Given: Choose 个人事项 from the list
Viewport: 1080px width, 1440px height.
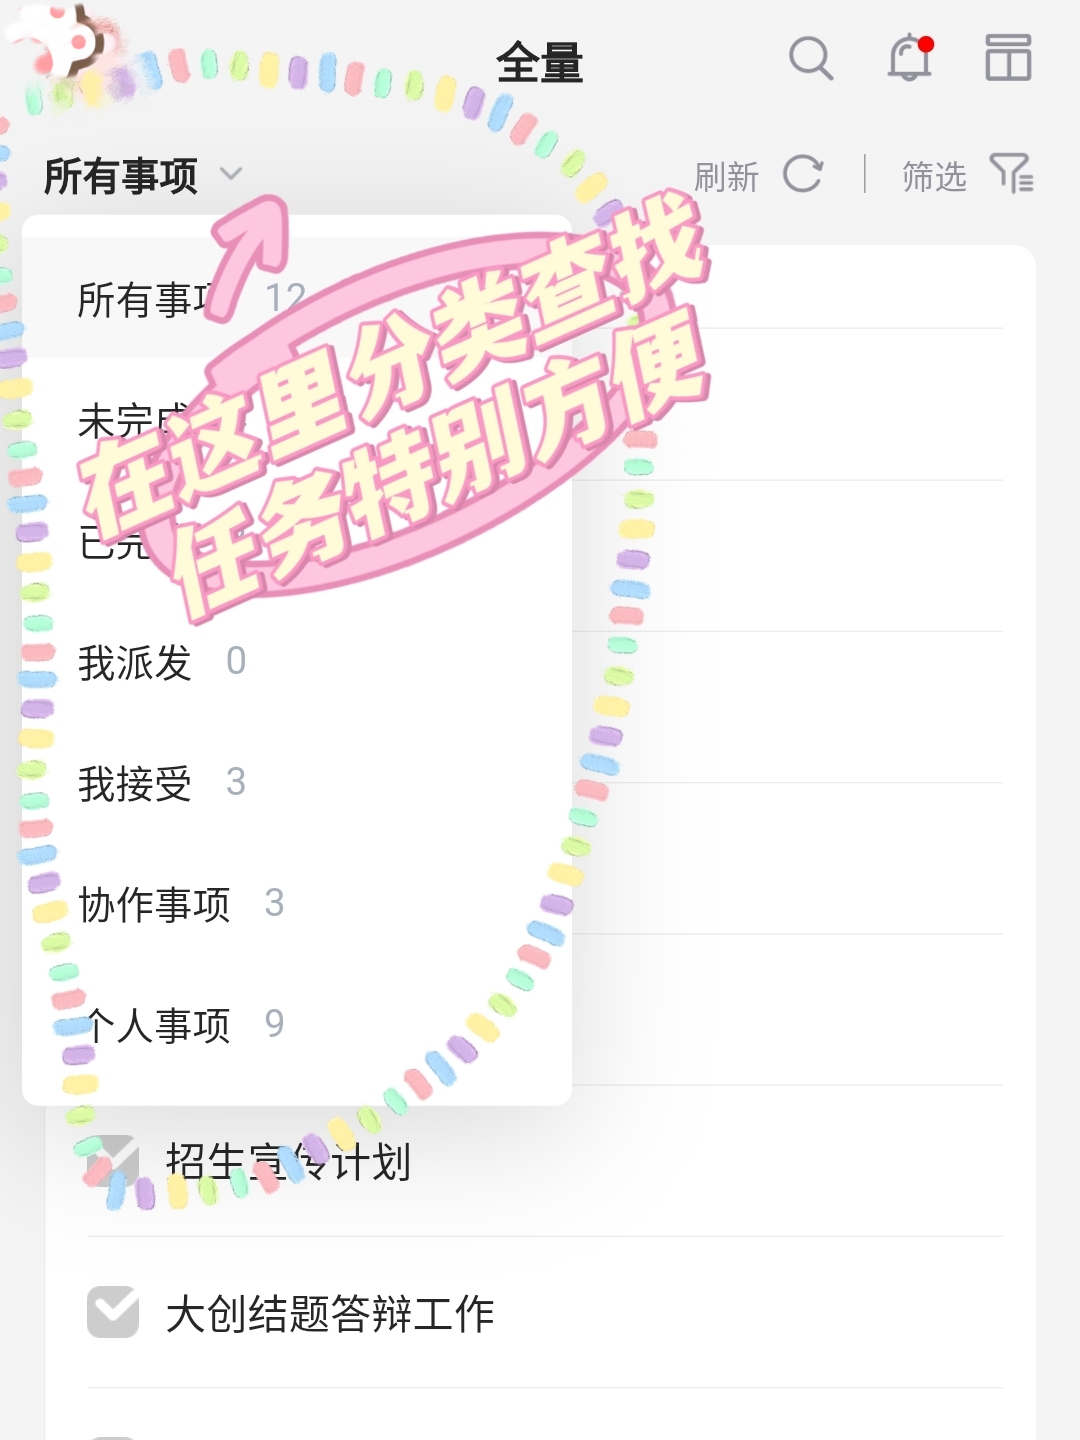Looking at the screenshot, I should pos(297,1025).
